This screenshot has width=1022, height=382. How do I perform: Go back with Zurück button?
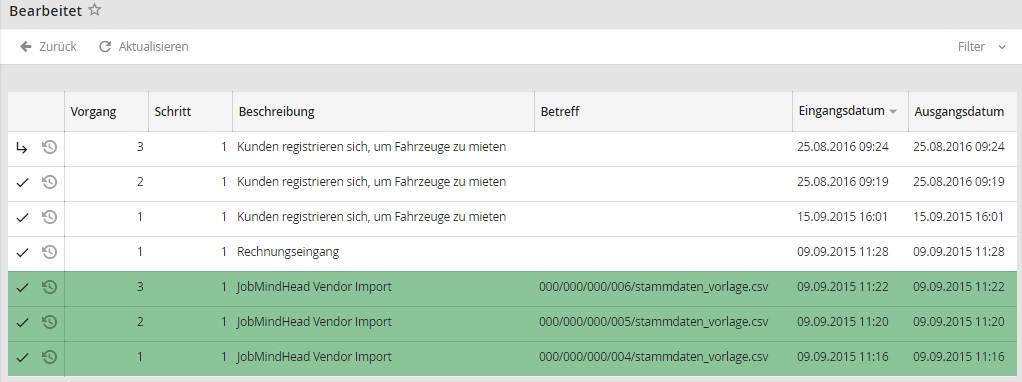tap(48, 47)
